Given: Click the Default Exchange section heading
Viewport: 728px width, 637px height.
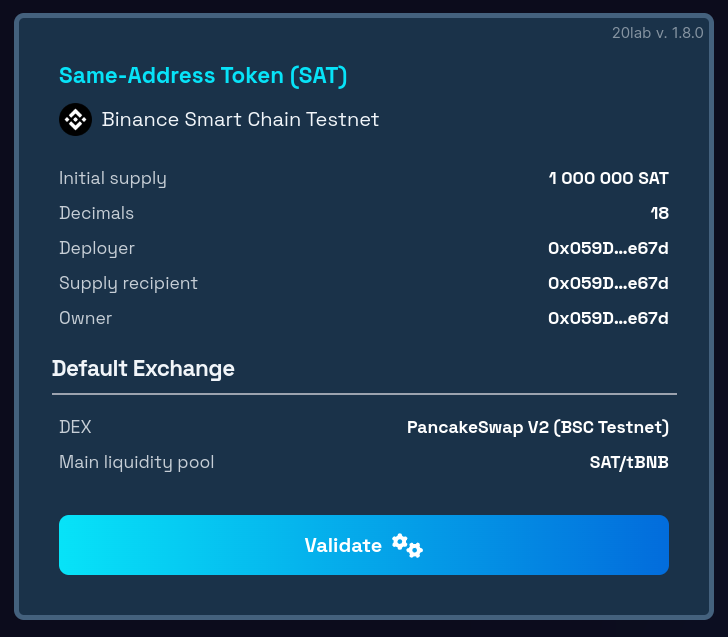Looking at the screenshot, I should click(x=143, y=368).
